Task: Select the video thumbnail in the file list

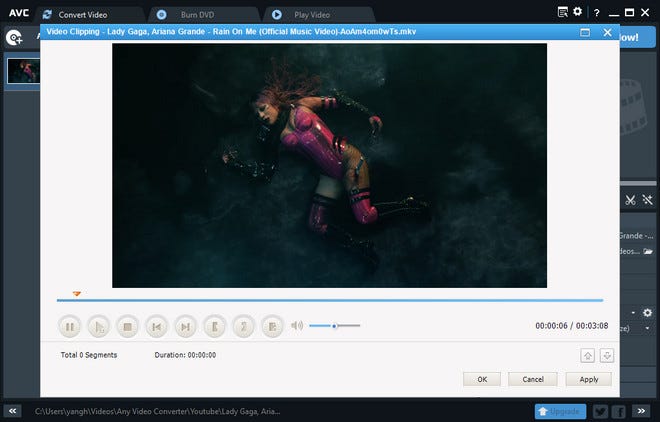Action: pos(24,71)
